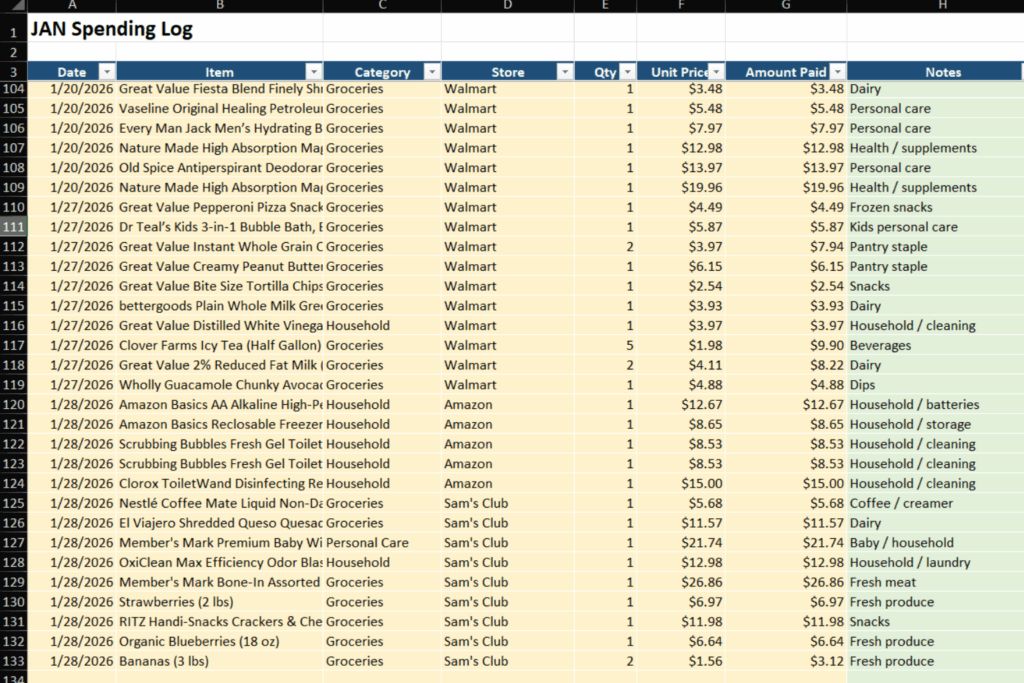The width and height of the screenshot is (1024, 683).
Task: Open the Qty column filter dropdown
Action: [x=627, y=72]
